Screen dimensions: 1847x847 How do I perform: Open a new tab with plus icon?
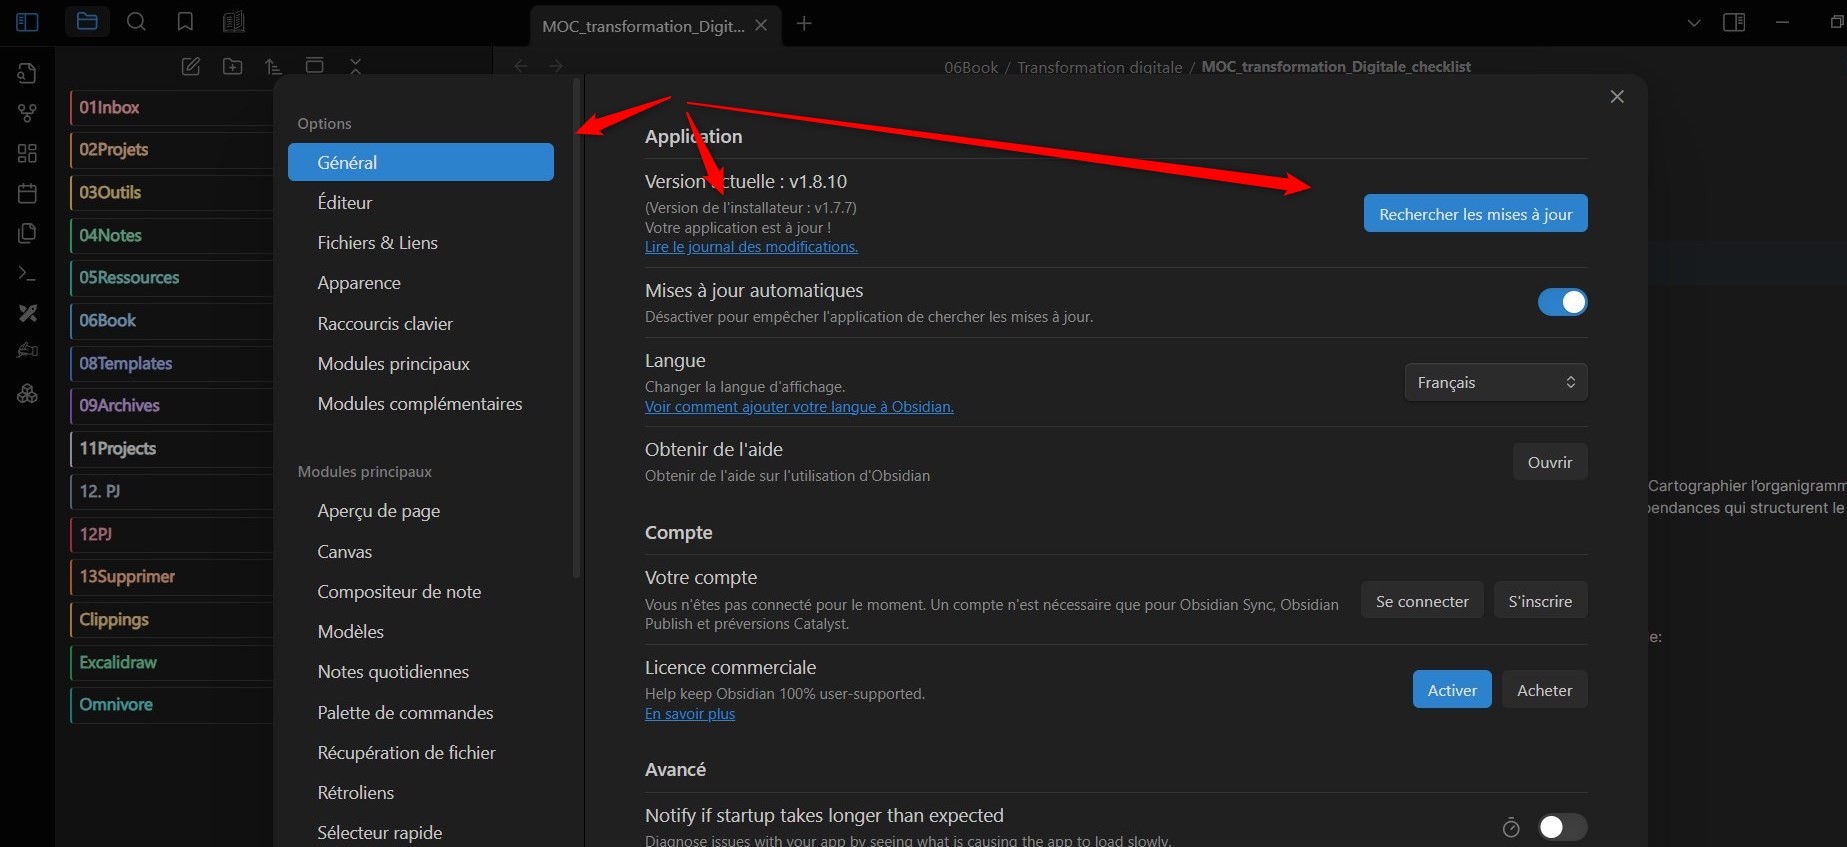point(804,23)
